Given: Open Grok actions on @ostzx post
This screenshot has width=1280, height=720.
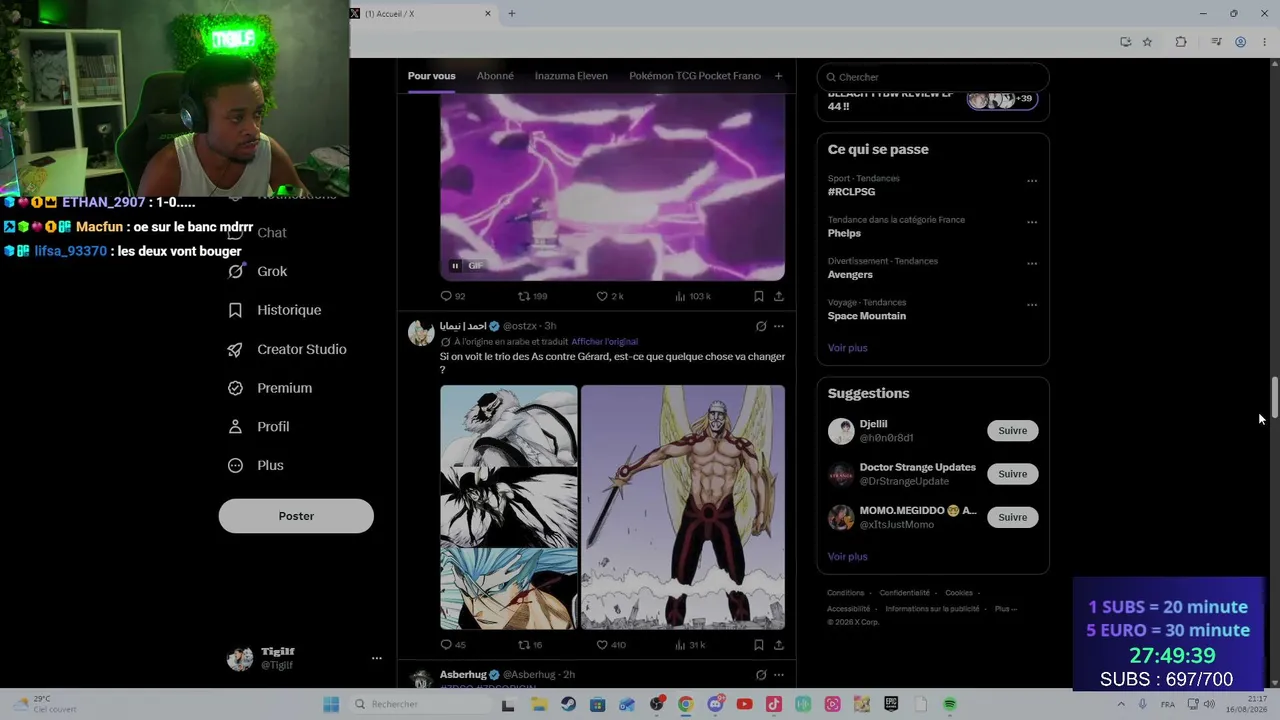Looking at the screenshot, I should (761, 326).
